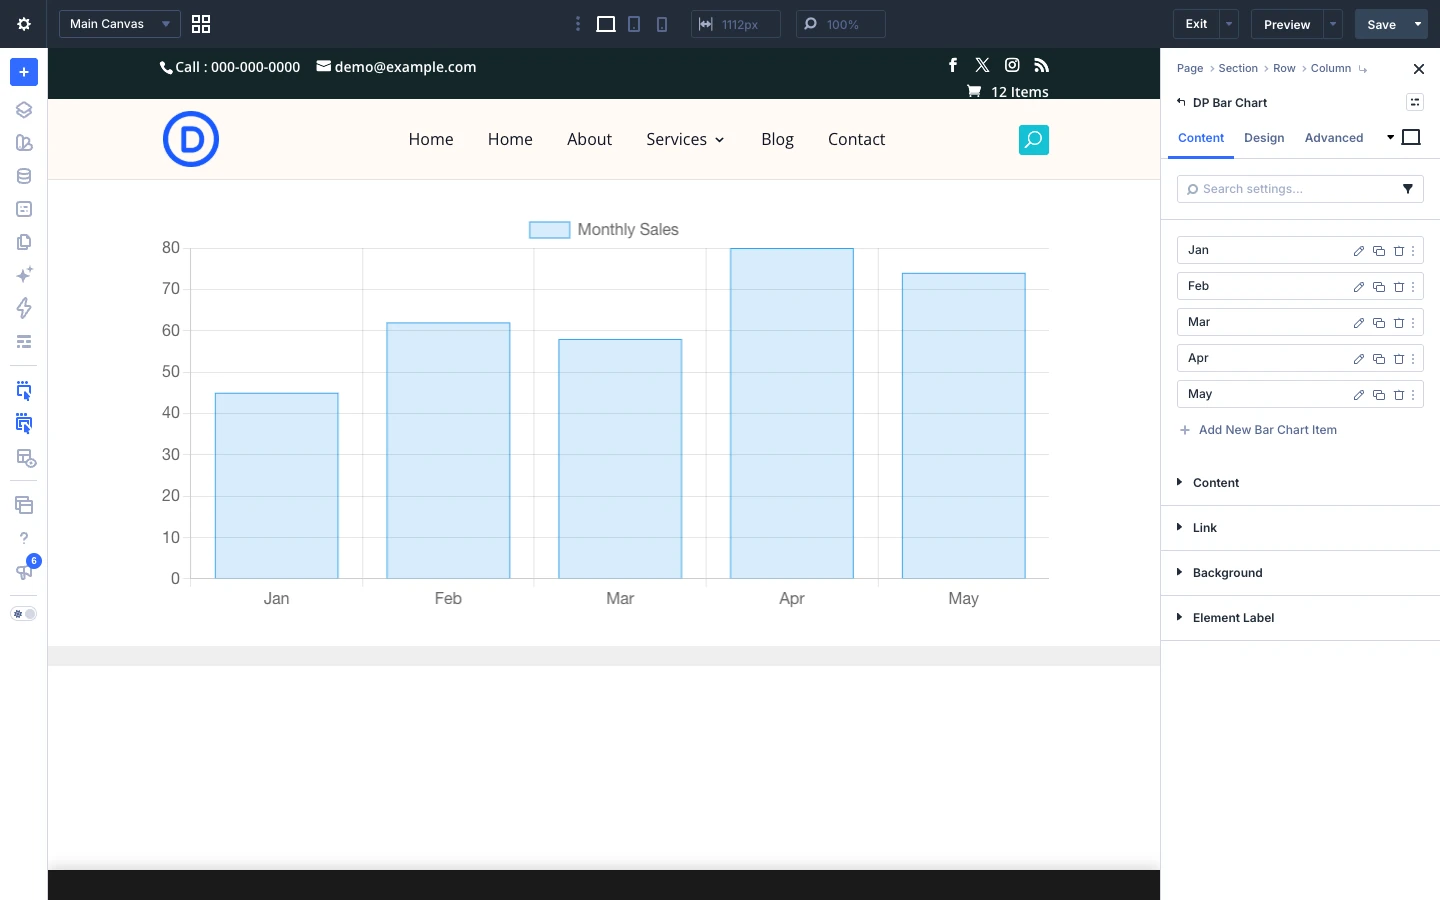Click the 100% zoom field
This screenshot has height=900, width=1440.
[x=841, y=24]
